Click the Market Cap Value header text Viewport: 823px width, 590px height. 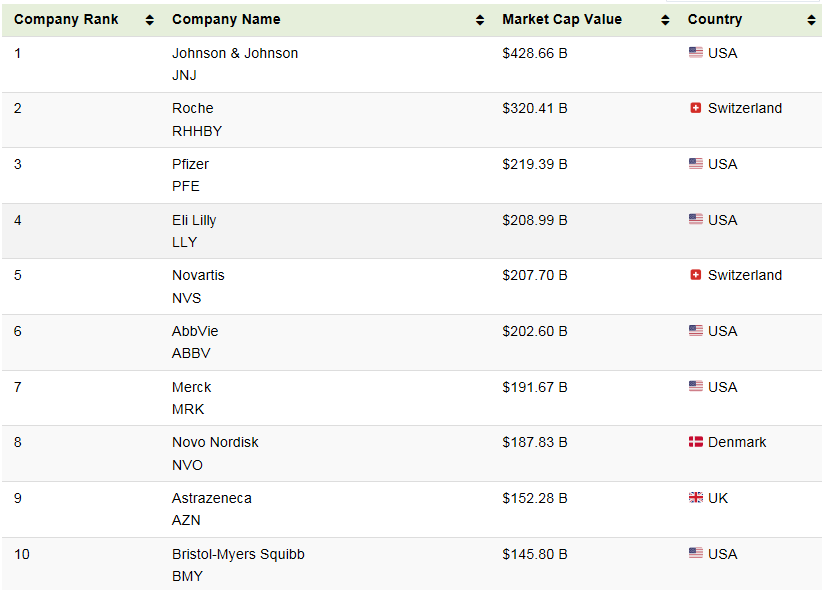point(561,19)
